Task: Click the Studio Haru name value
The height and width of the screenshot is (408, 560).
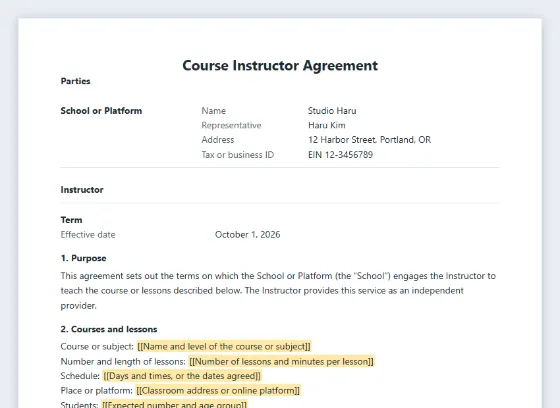Action: (332, 111)
